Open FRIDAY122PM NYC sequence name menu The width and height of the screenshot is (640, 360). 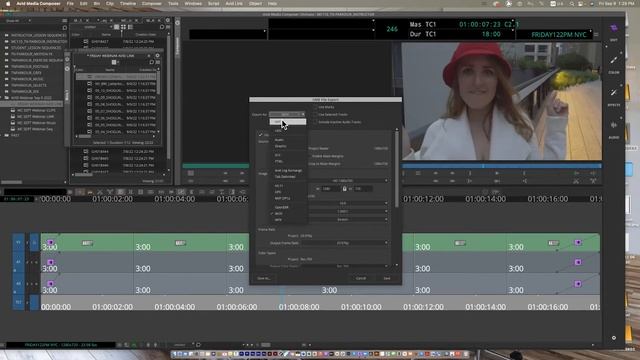(x=556, y=35)
